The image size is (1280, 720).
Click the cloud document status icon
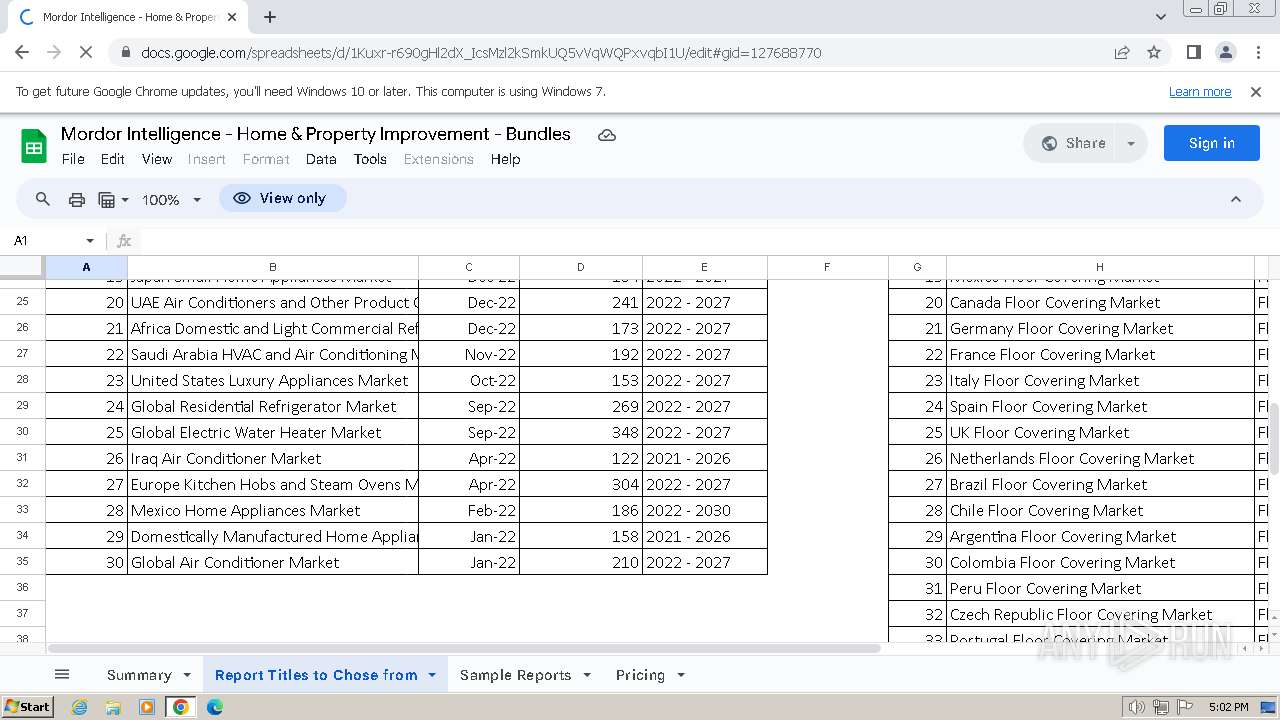(x=607, y=135)
